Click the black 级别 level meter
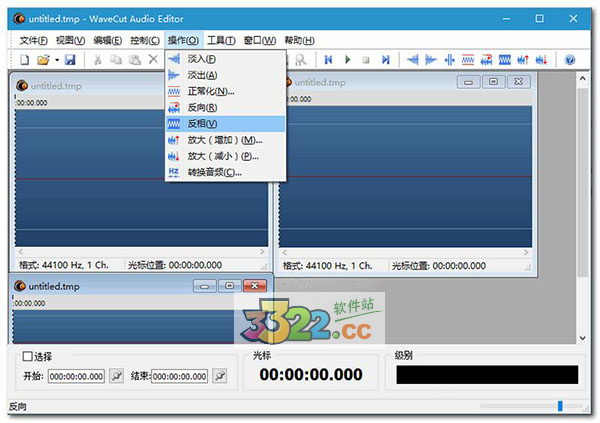 point(487,375)
